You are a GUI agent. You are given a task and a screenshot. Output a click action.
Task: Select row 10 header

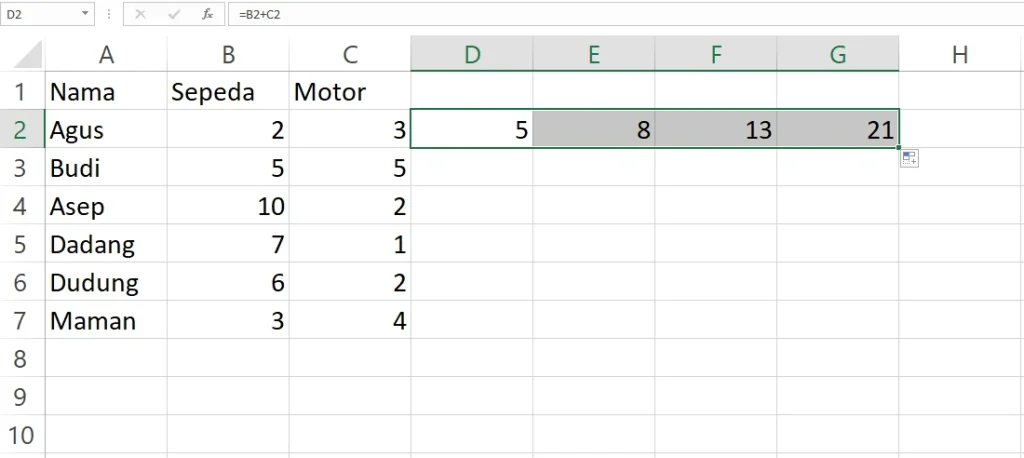click(x=22, y=434)
